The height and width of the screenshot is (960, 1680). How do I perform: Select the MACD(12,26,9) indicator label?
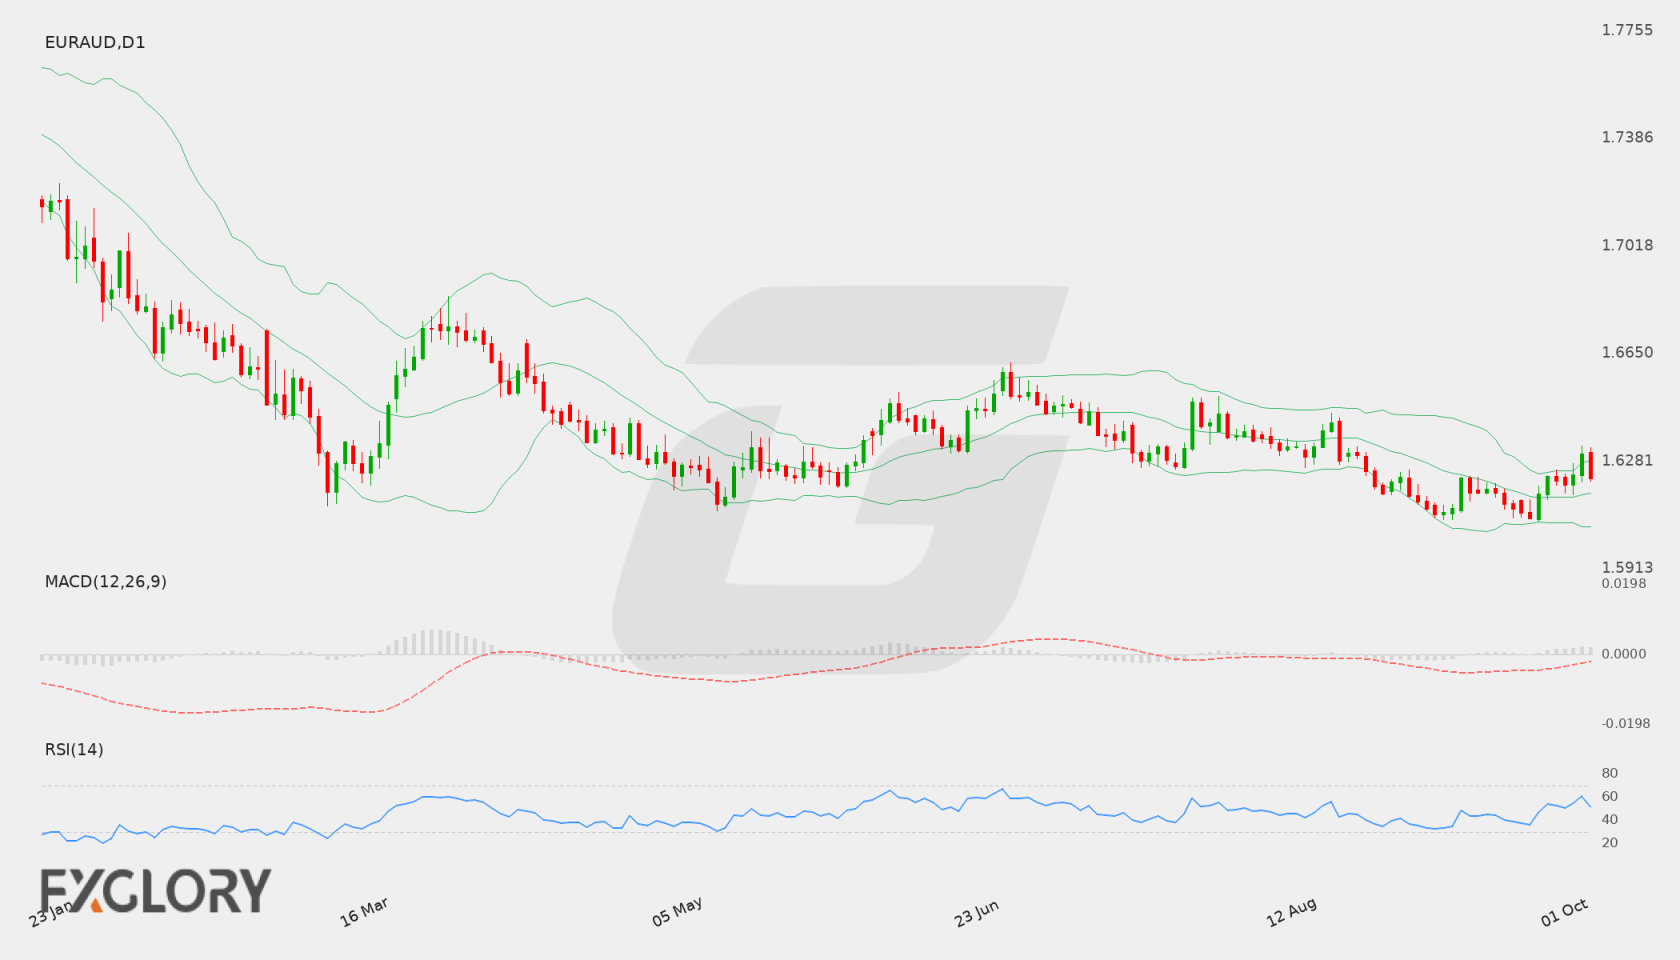click(x=106, y=581)
